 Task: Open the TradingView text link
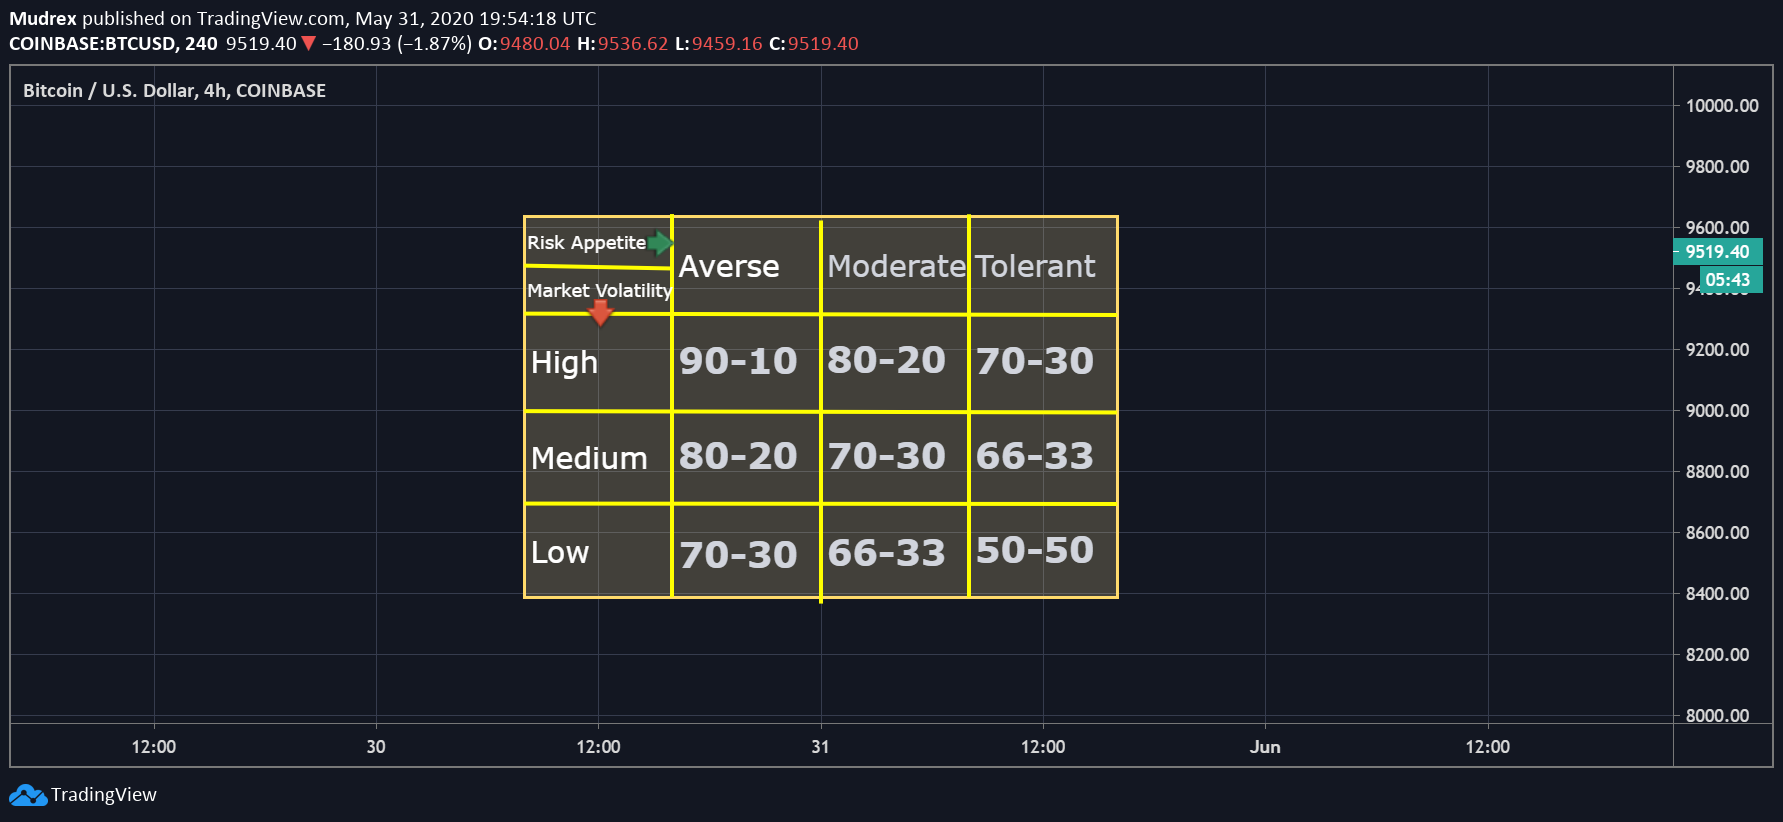click(x=104, y=795)
